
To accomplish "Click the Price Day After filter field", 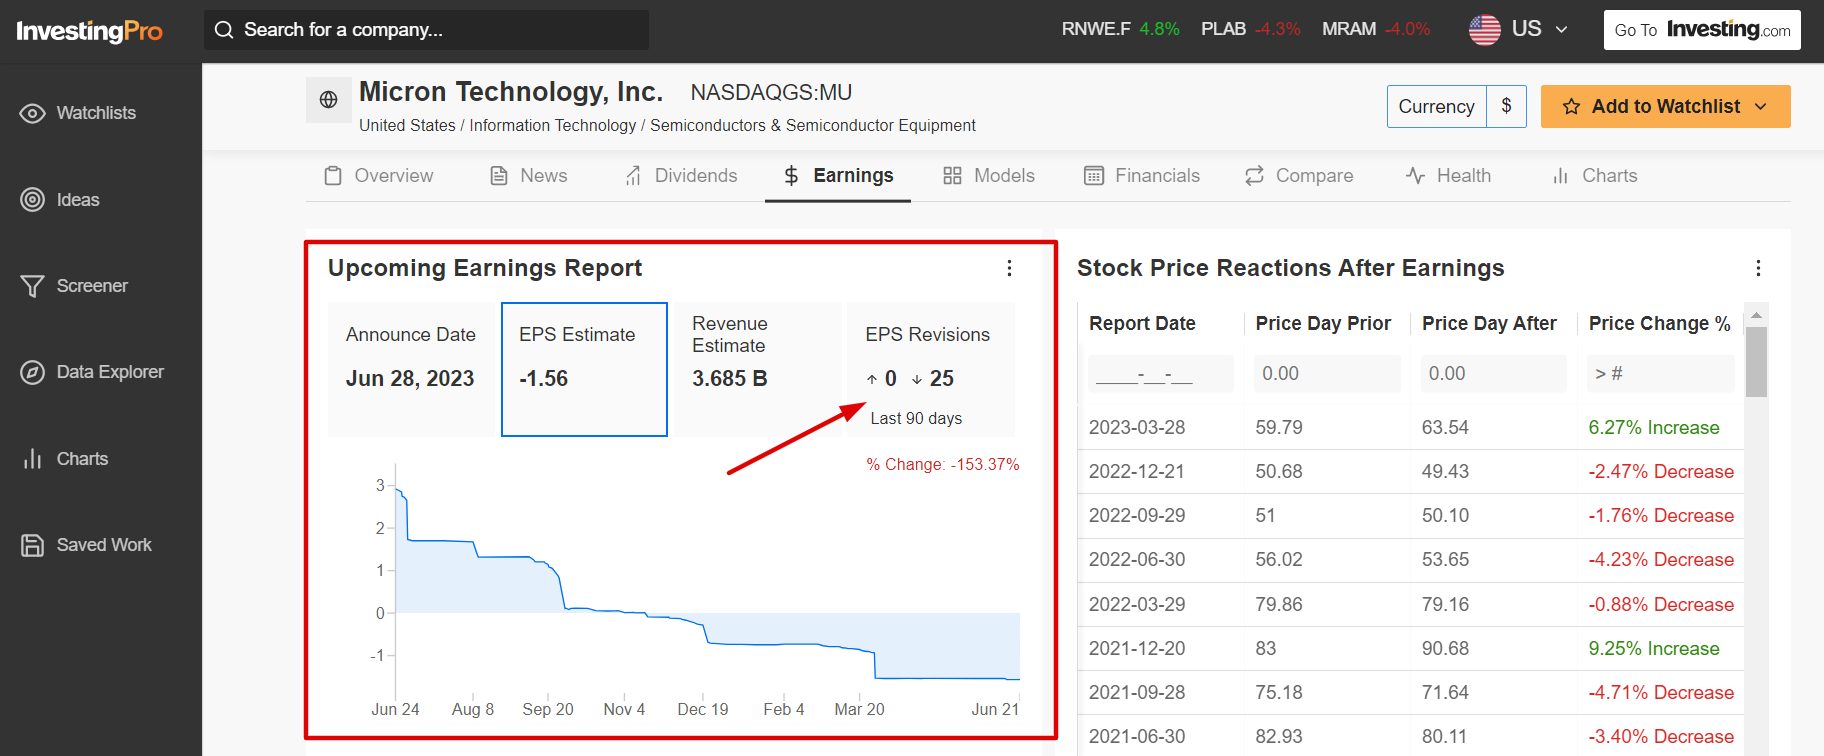I will coord(1493,374).
